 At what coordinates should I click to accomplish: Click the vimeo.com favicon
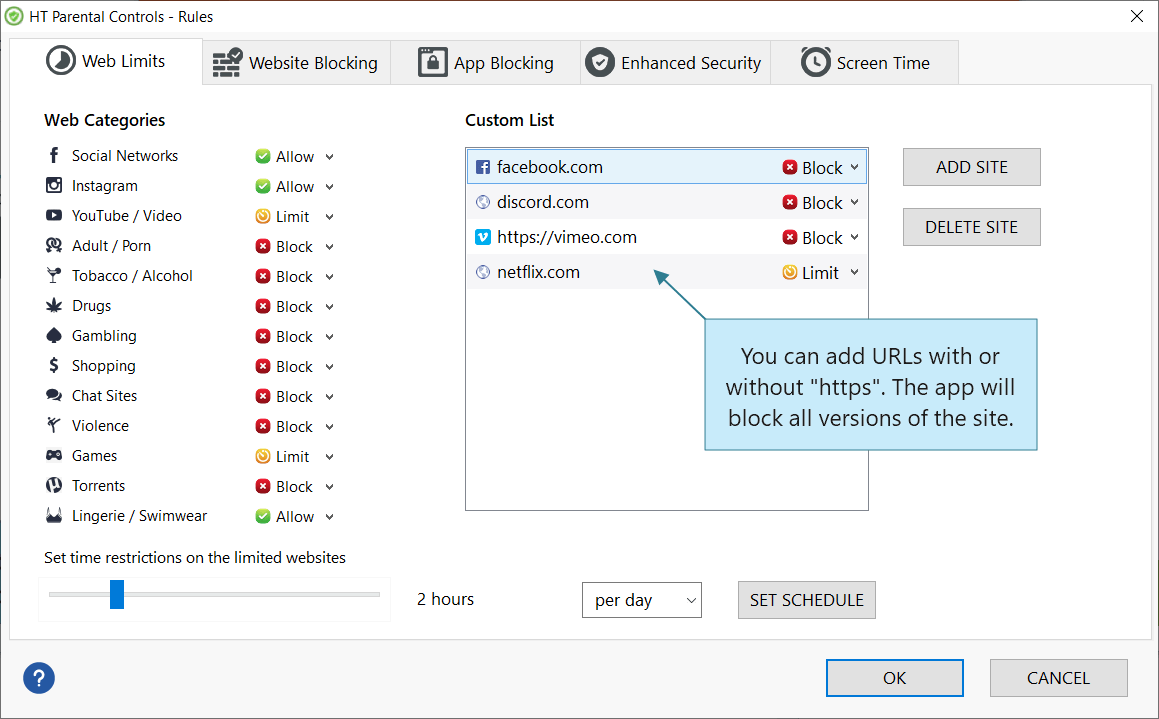tap(483, 237)
